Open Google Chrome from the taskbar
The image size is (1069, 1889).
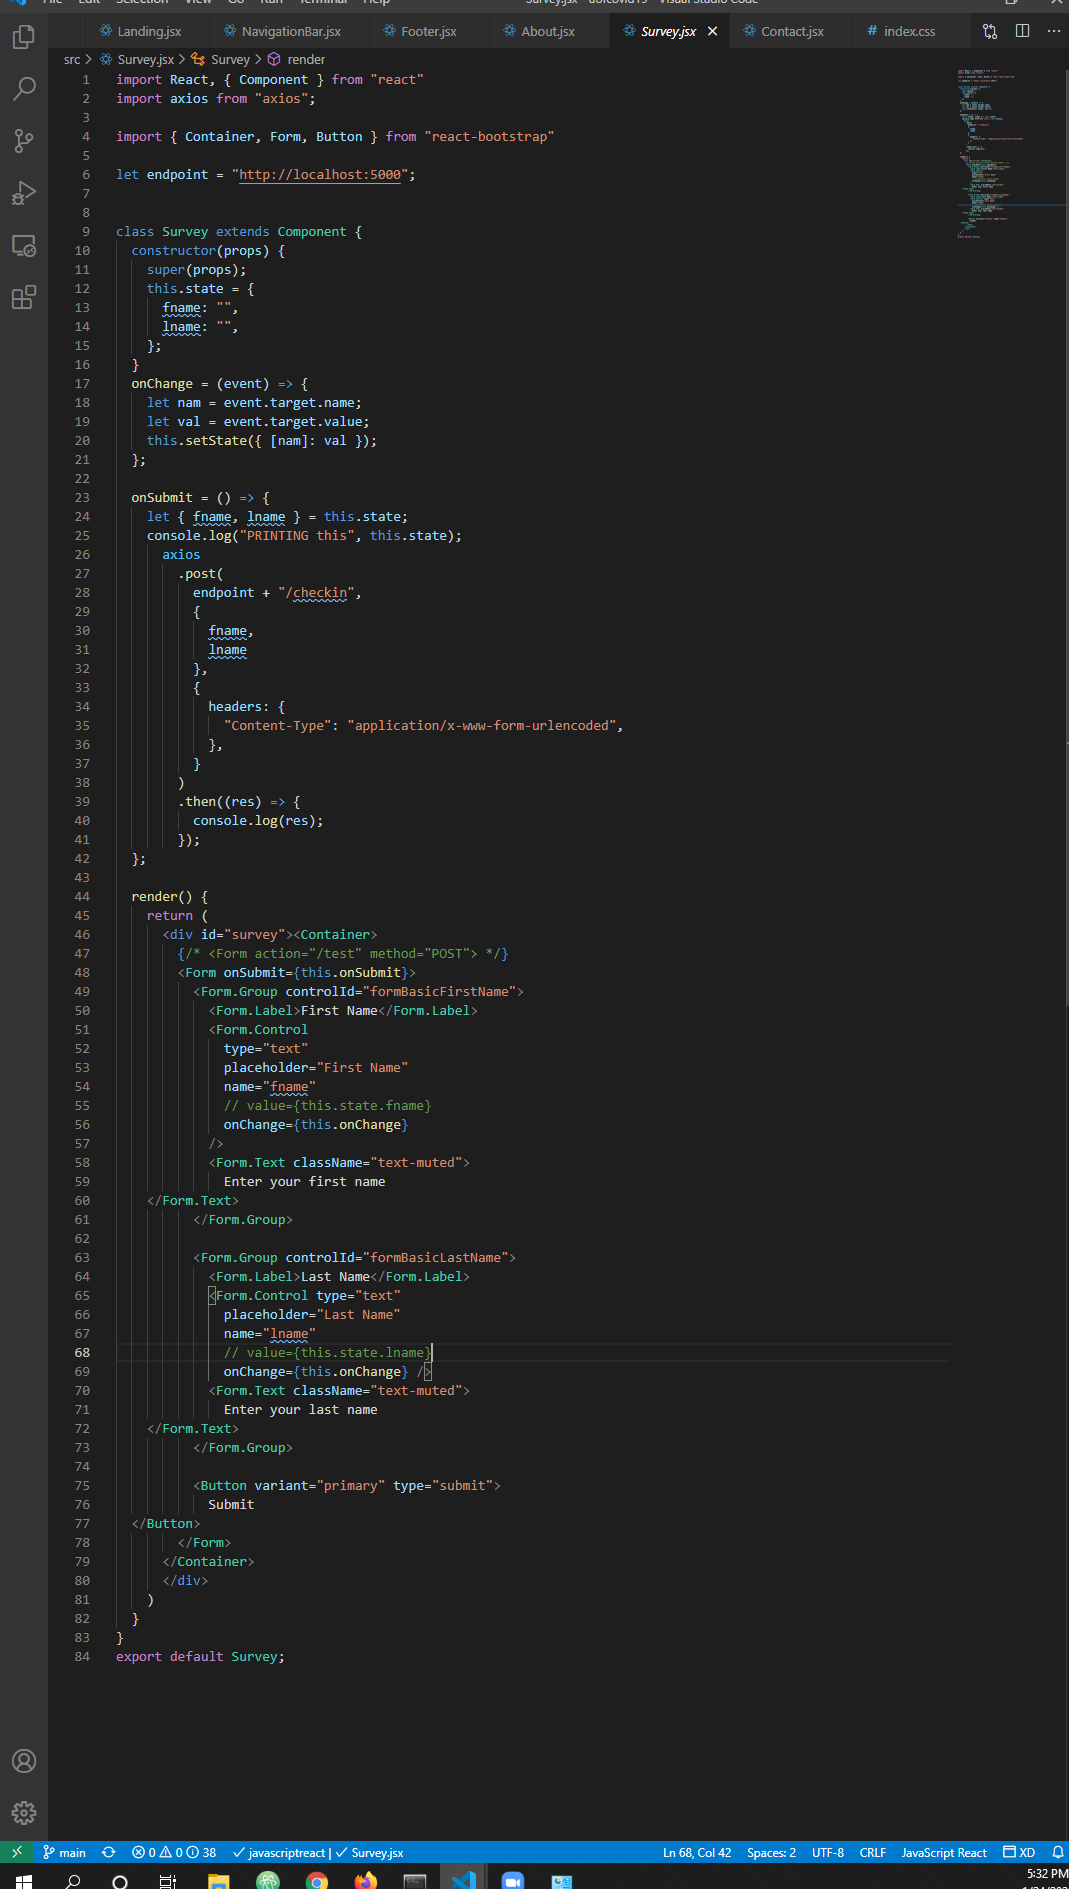click(x=317, y=1879)
